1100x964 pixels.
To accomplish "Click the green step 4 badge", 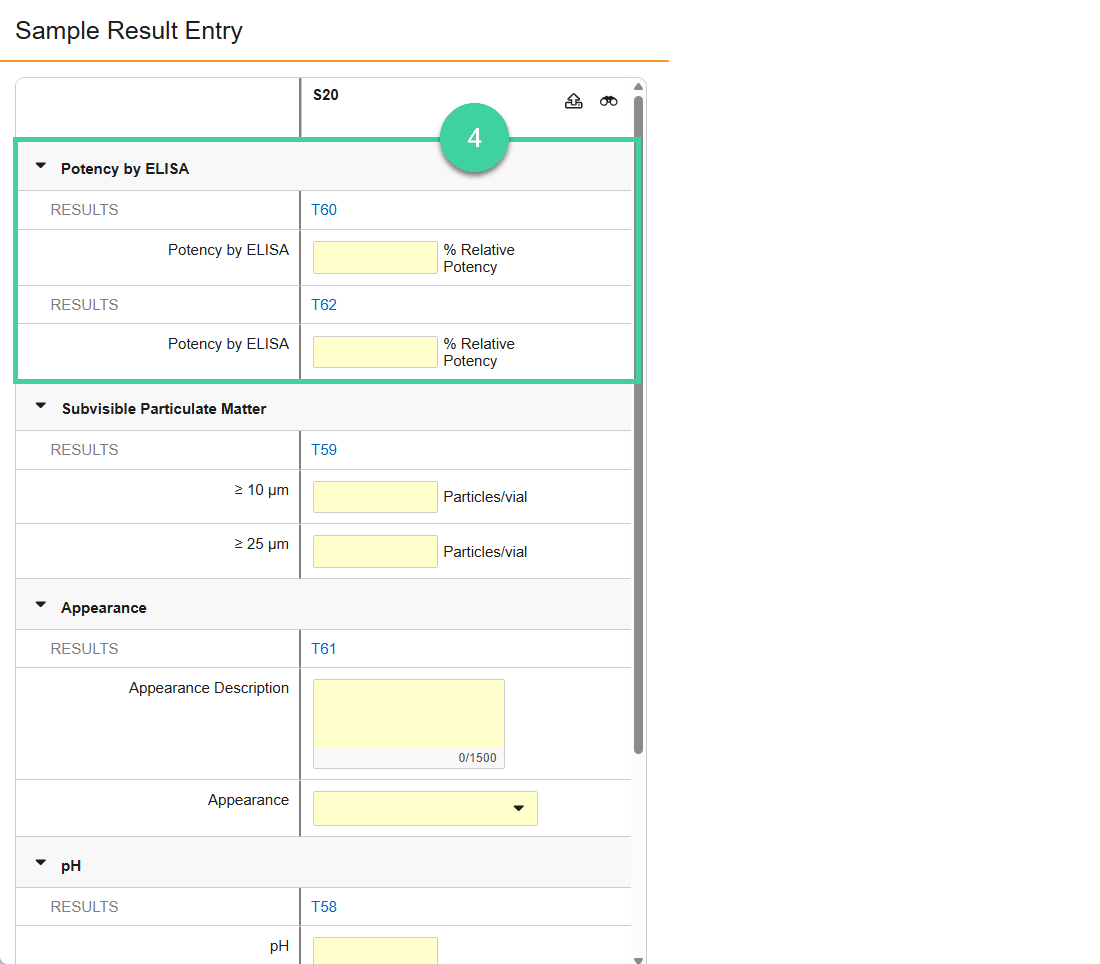I will coord(474,137).
